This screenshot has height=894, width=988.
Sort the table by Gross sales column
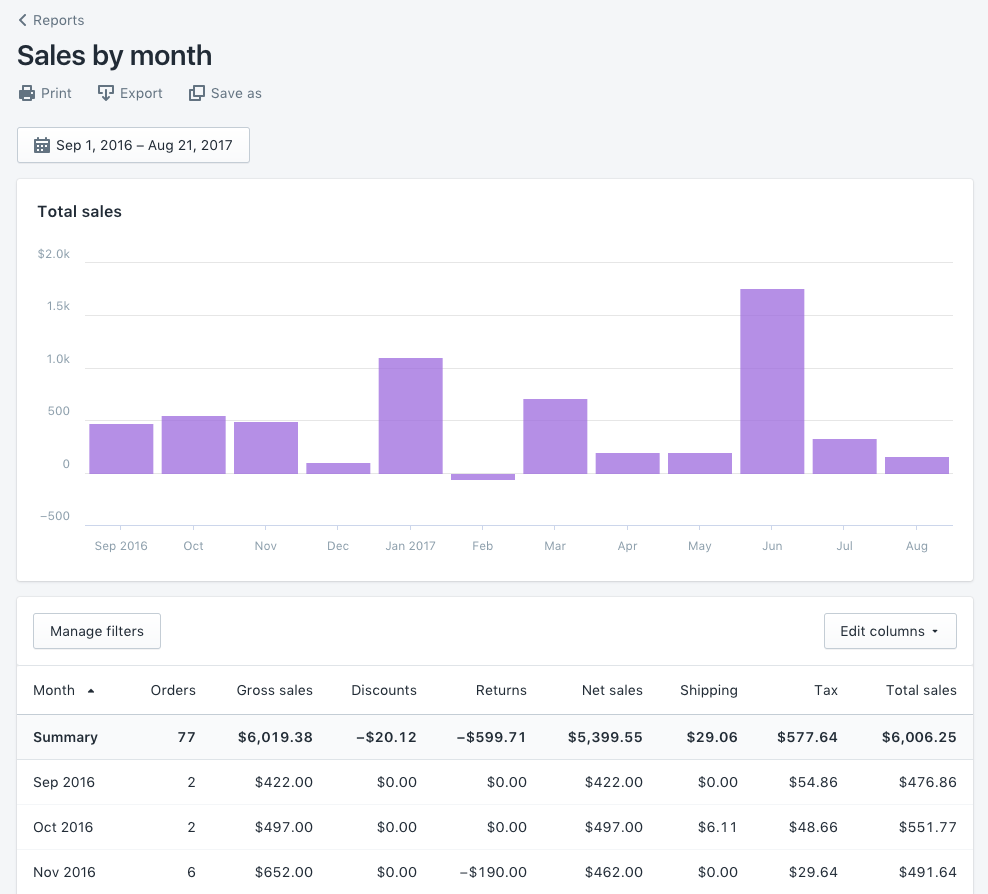point(274,690)
